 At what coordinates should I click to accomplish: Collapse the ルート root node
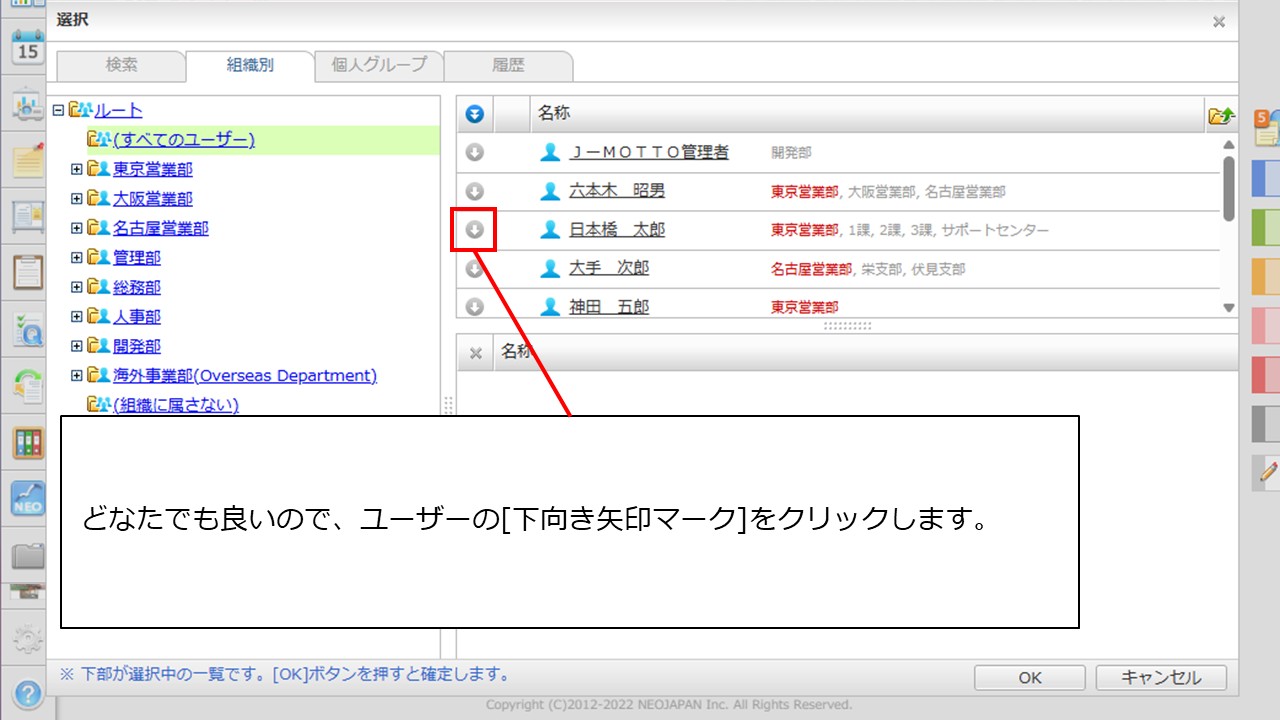pos(58,111)
